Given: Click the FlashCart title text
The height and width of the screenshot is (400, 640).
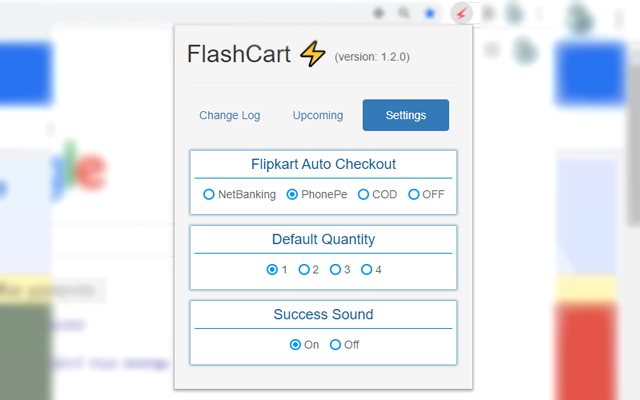Looking at the screenshot, I should pos(238,54).
